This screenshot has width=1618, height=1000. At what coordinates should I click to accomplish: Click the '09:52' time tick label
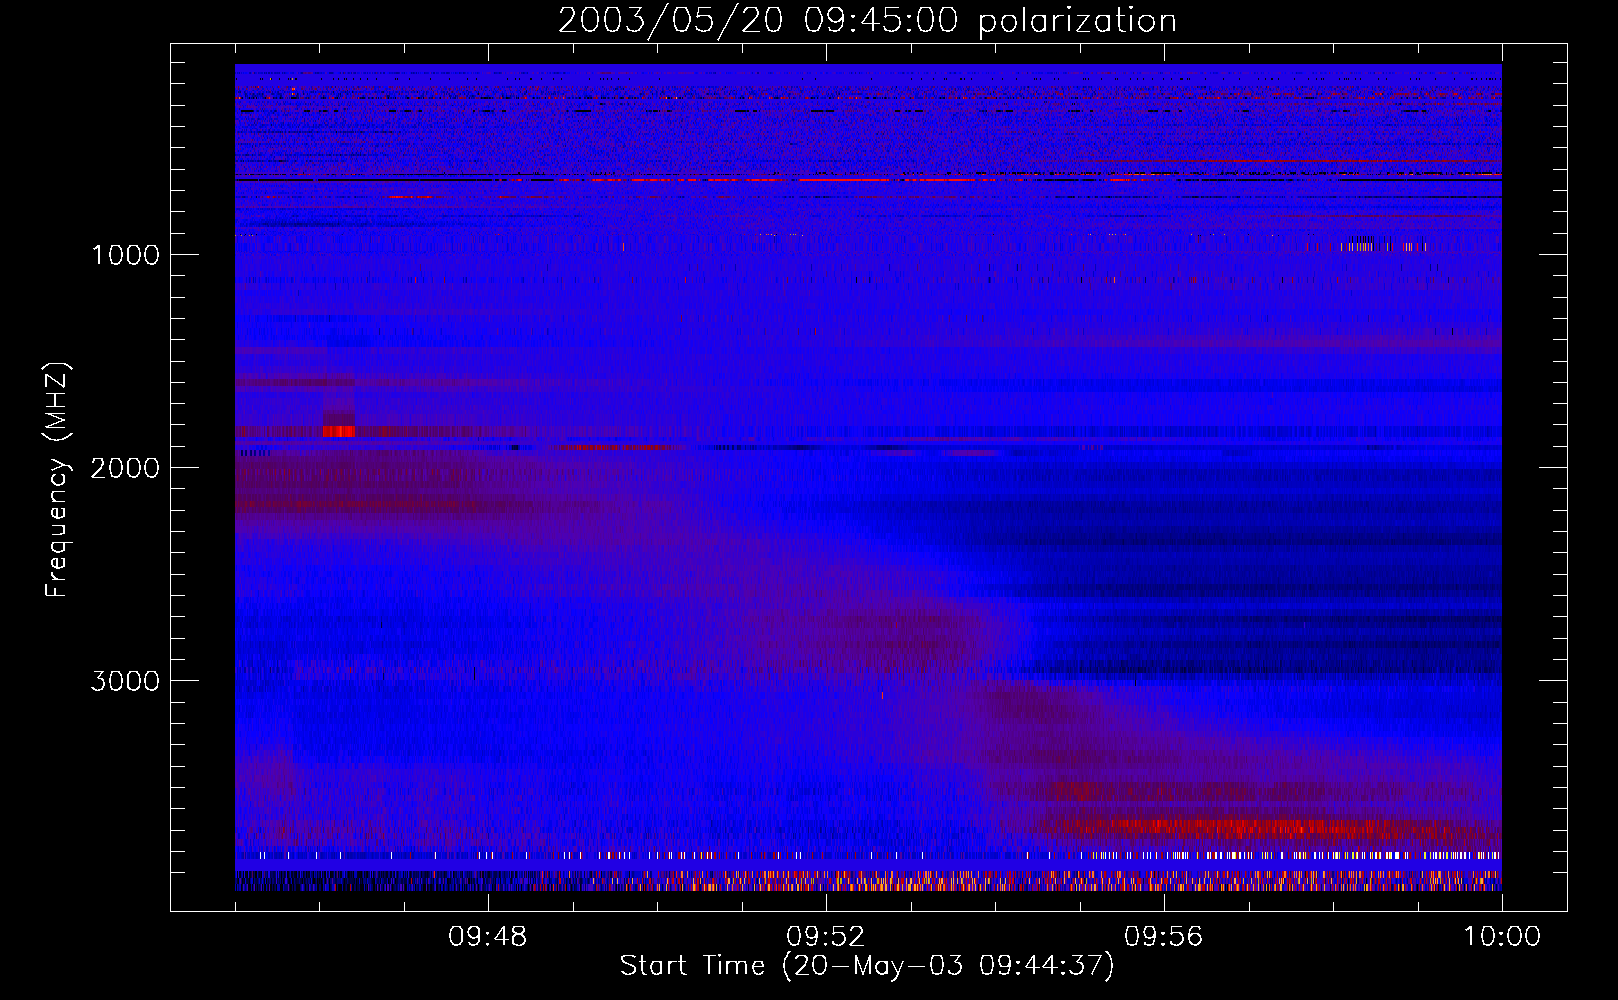(x=825, y=937)
